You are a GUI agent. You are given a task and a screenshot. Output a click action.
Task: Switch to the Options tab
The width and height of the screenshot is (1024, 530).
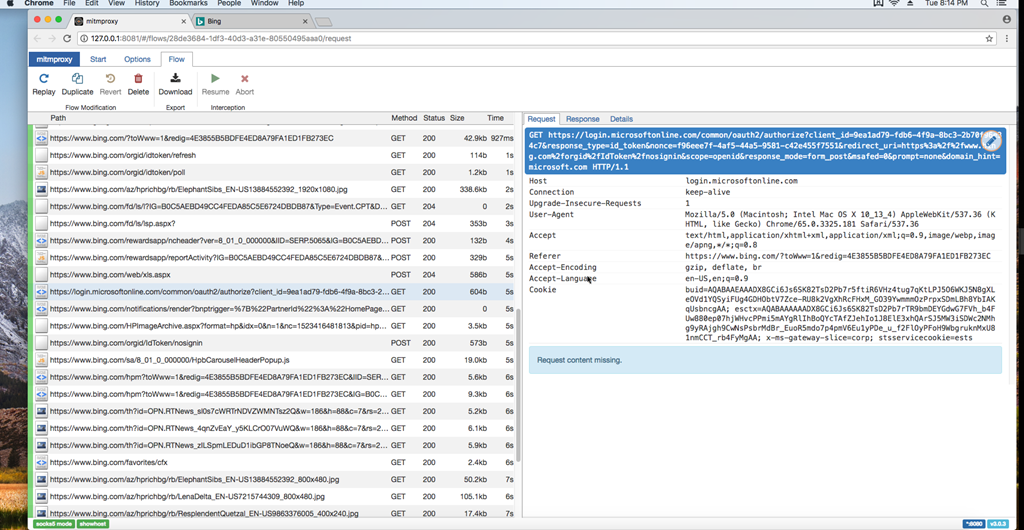137,59
